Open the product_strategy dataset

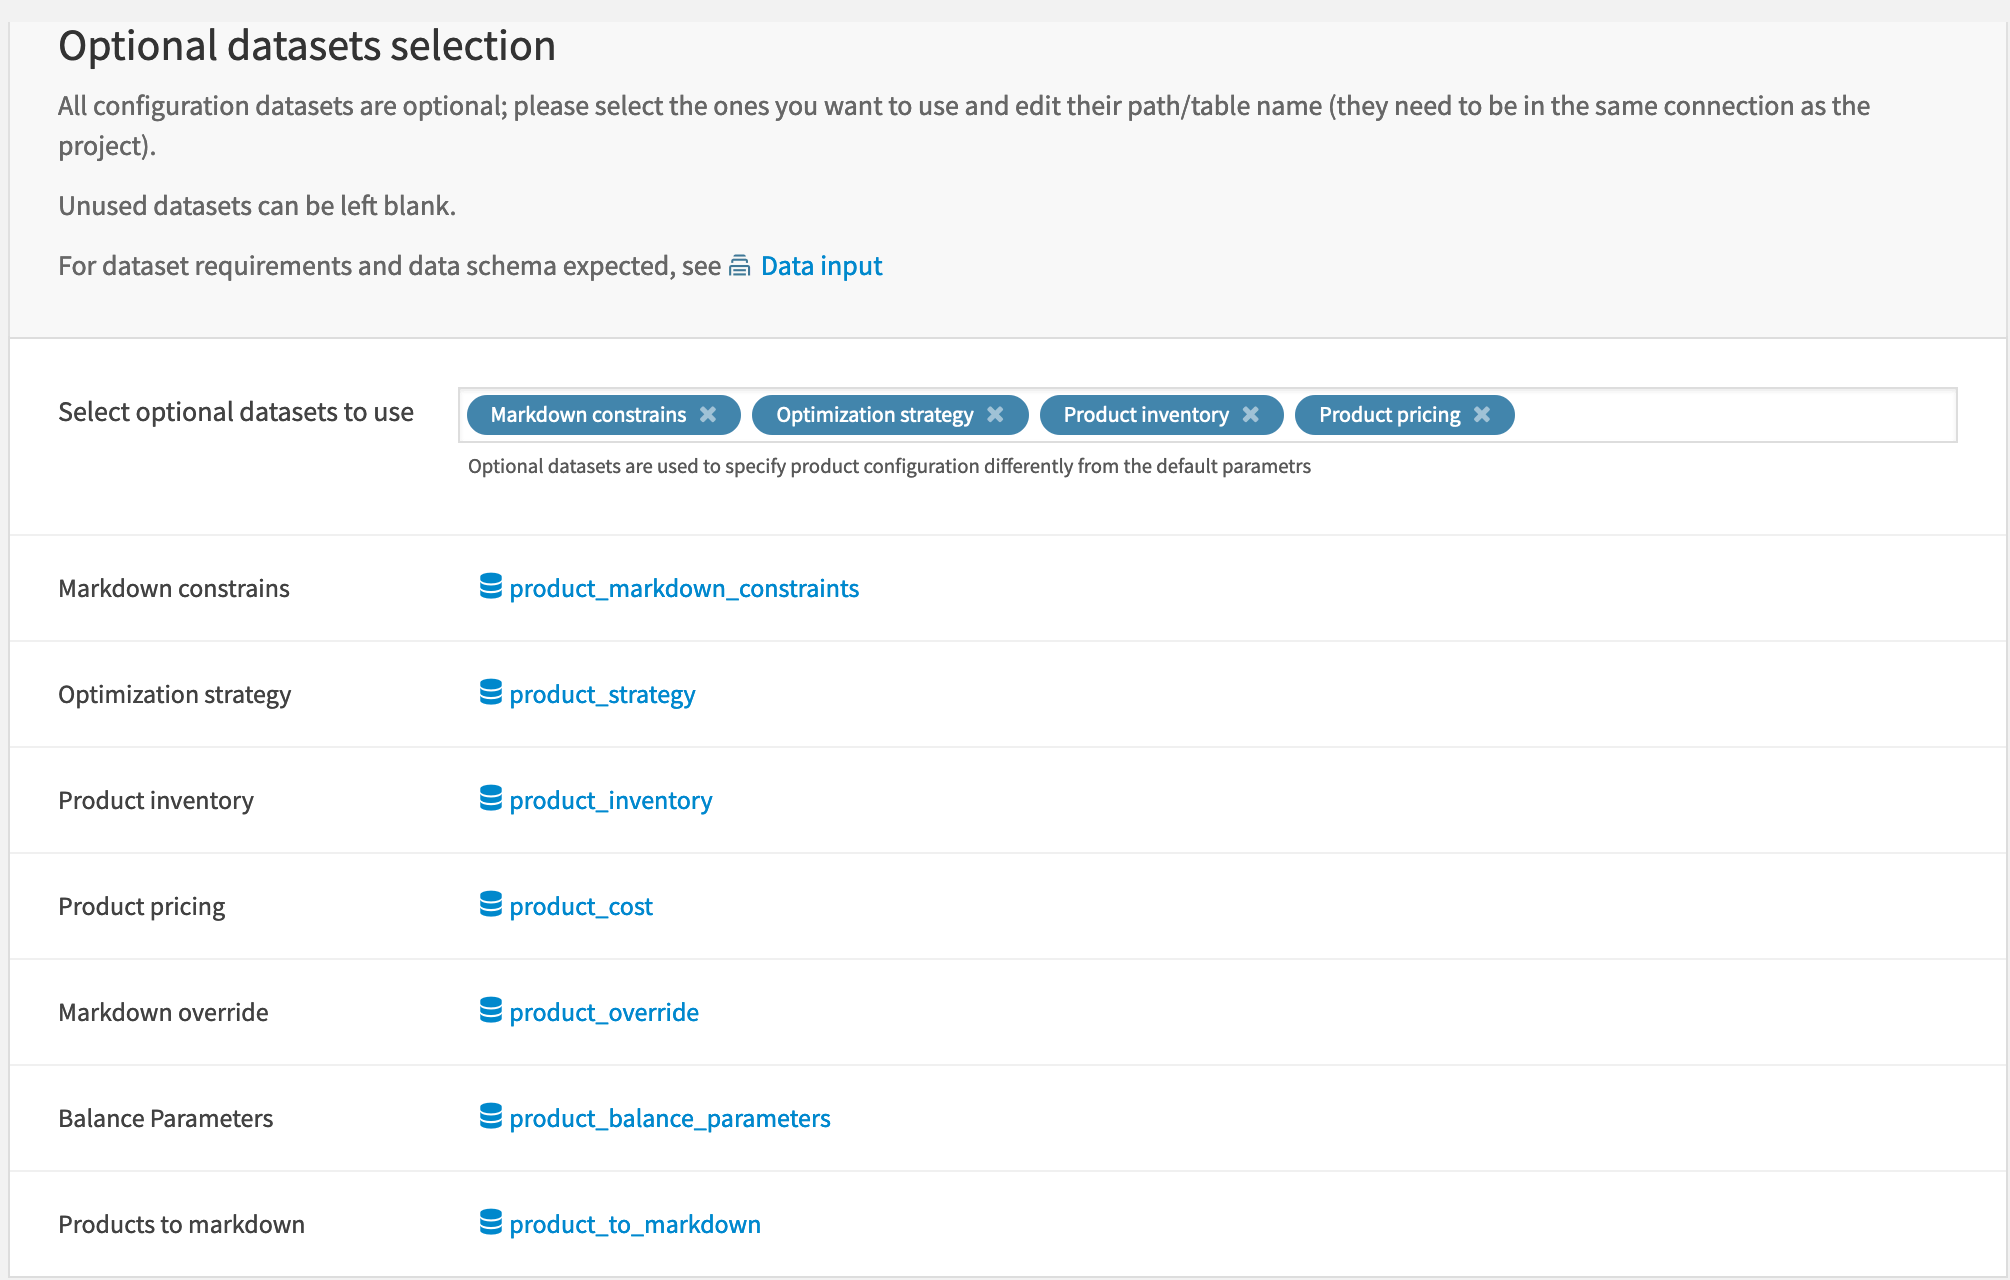(x=601, y=694)
